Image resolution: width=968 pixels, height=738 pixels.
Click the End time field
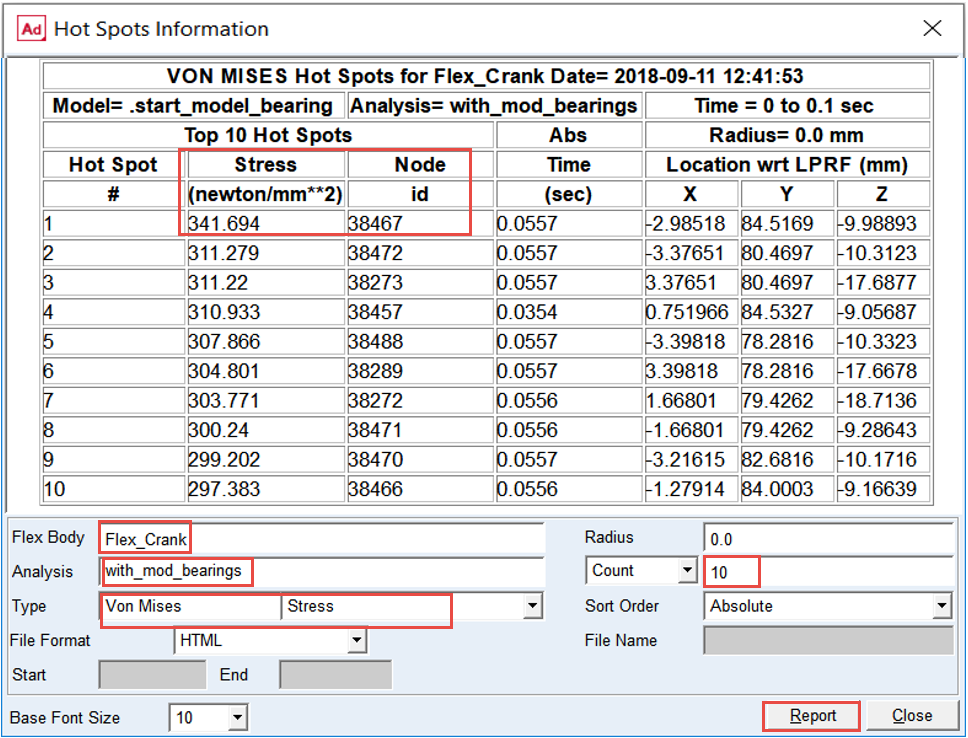tap(335, 674)
